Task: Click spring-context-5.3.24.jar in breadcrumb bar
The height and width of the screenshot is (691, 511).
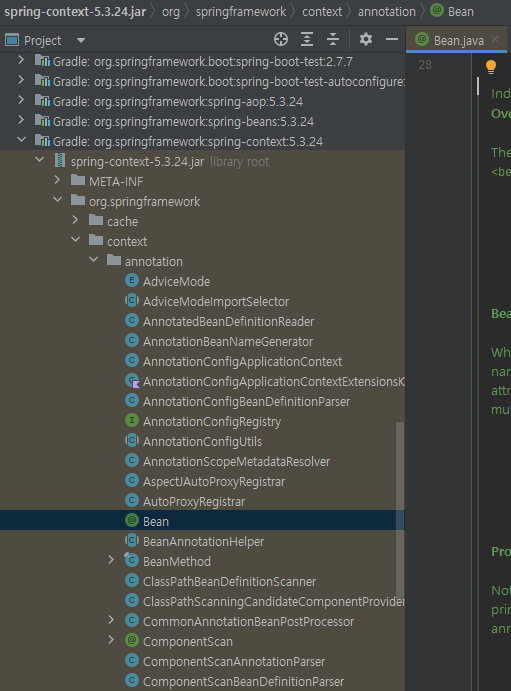Action: tap(75, 11)
